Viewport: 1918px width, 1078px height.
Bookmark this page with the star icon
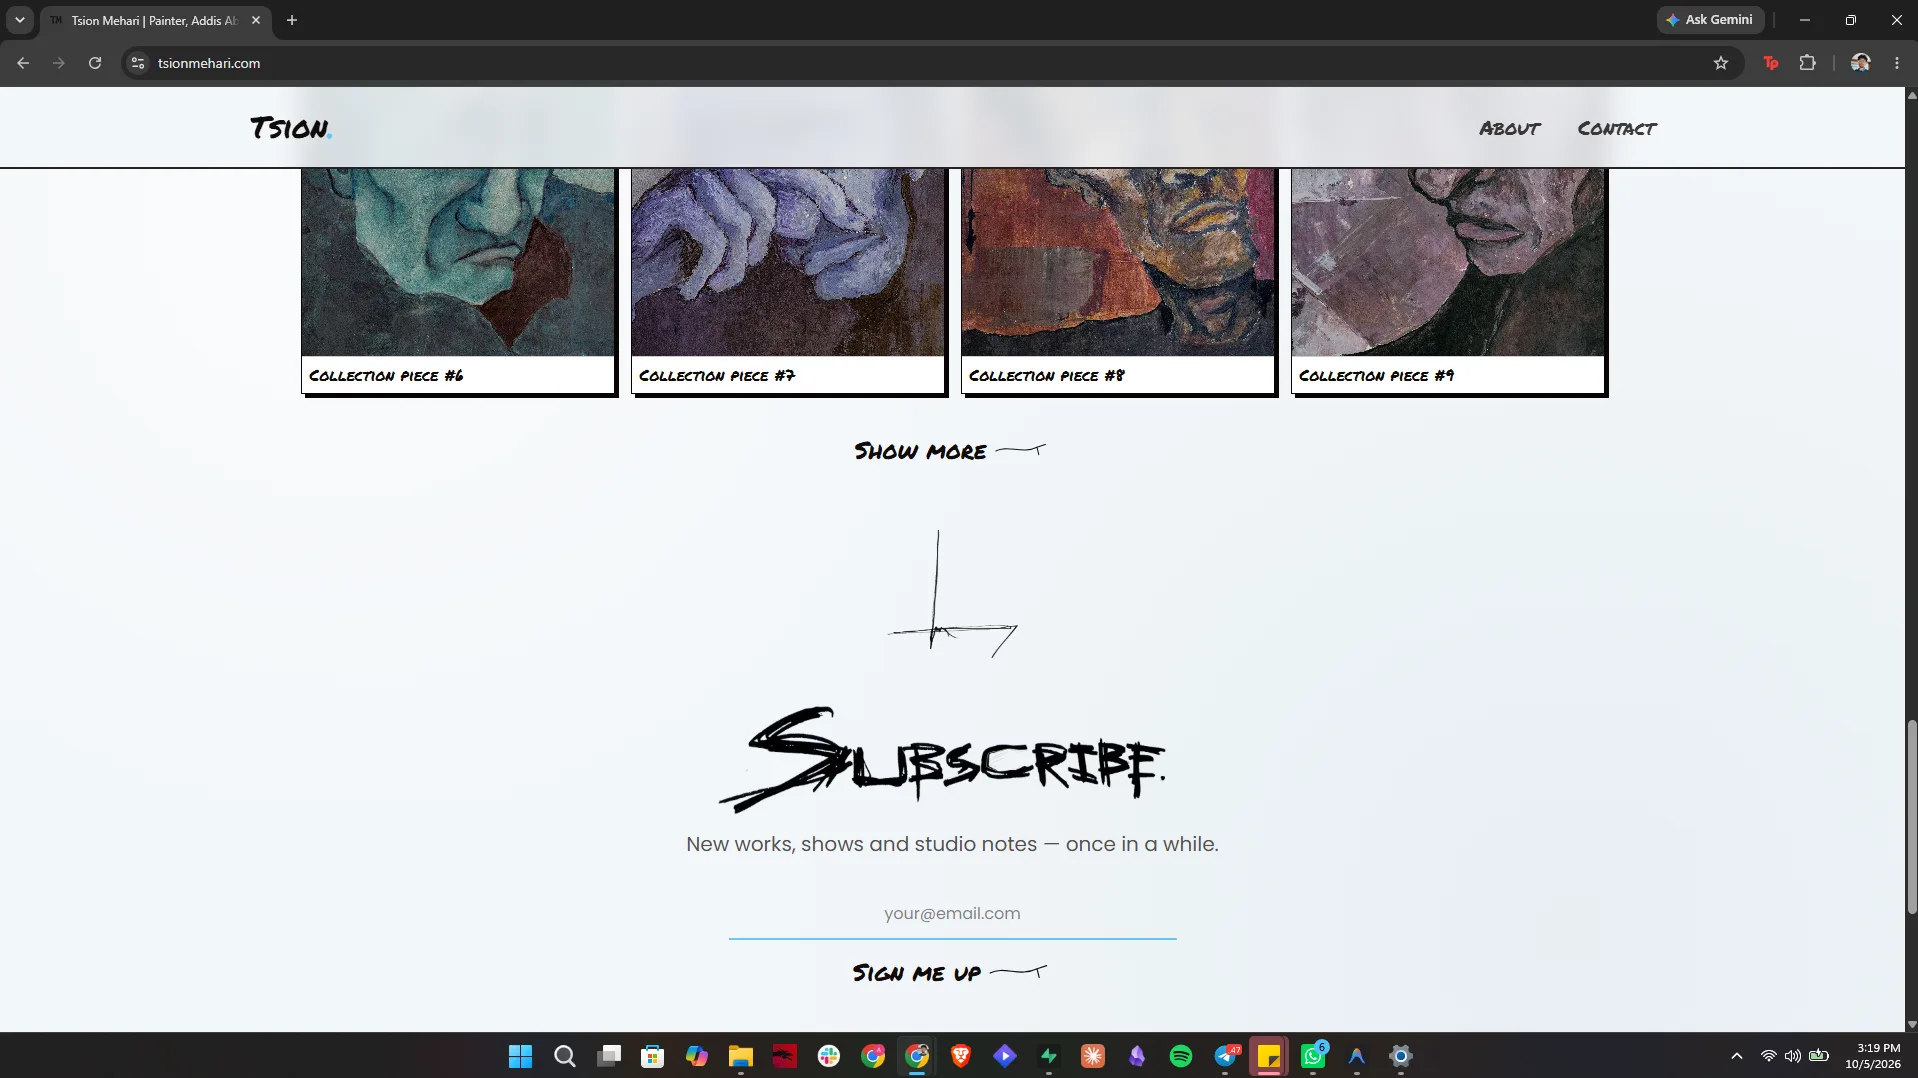click(1721, 63)
